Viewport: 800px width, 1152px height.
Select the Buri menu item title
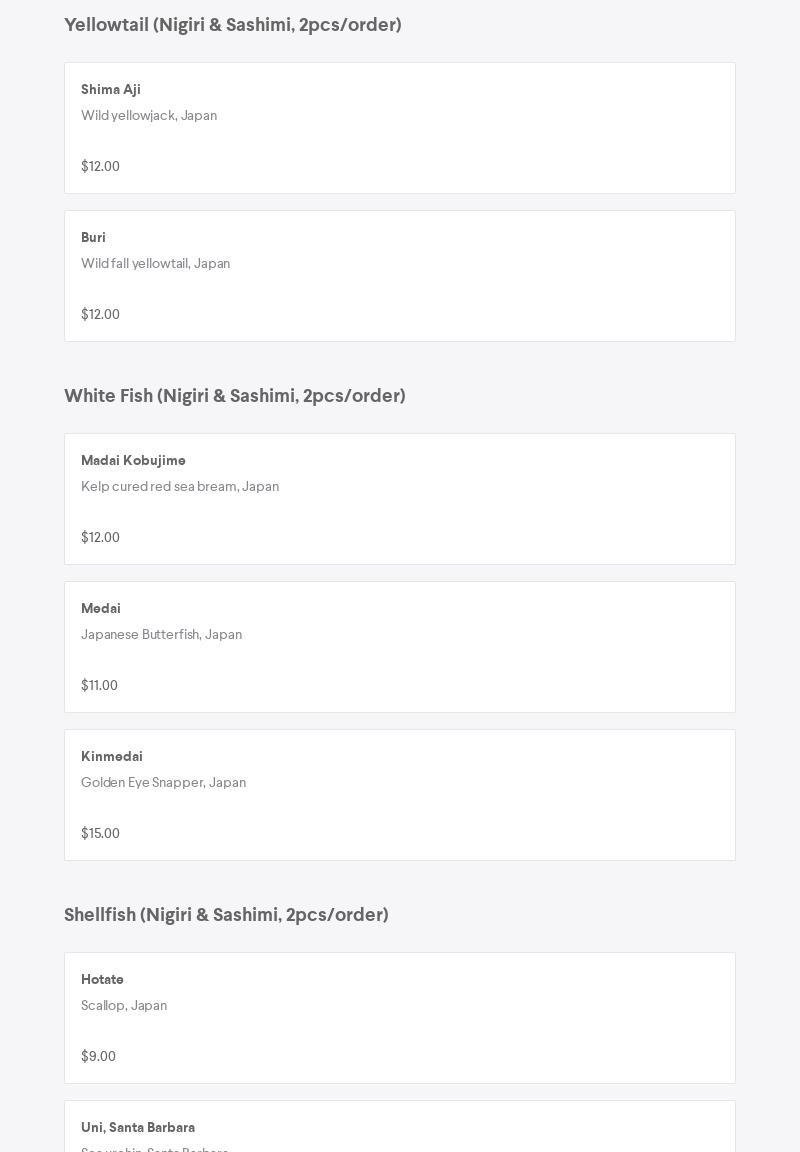pos(93,238)
